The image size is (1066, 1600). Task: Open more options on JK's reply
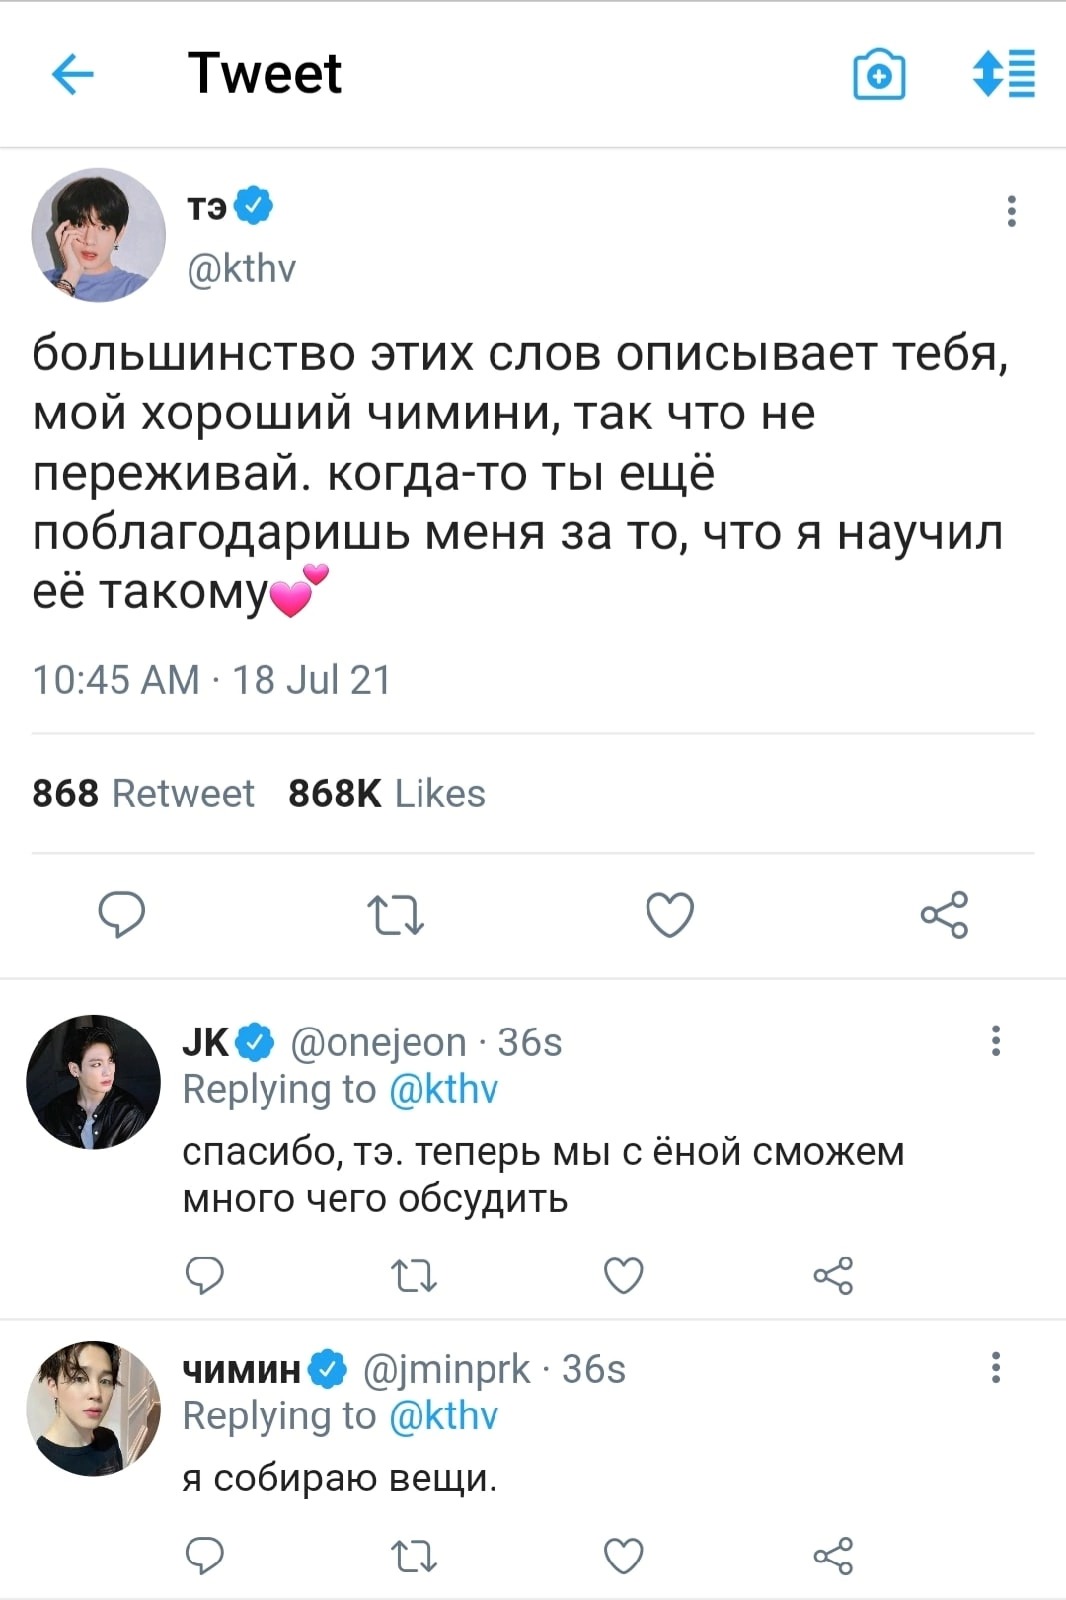[x=995, y=1041]
